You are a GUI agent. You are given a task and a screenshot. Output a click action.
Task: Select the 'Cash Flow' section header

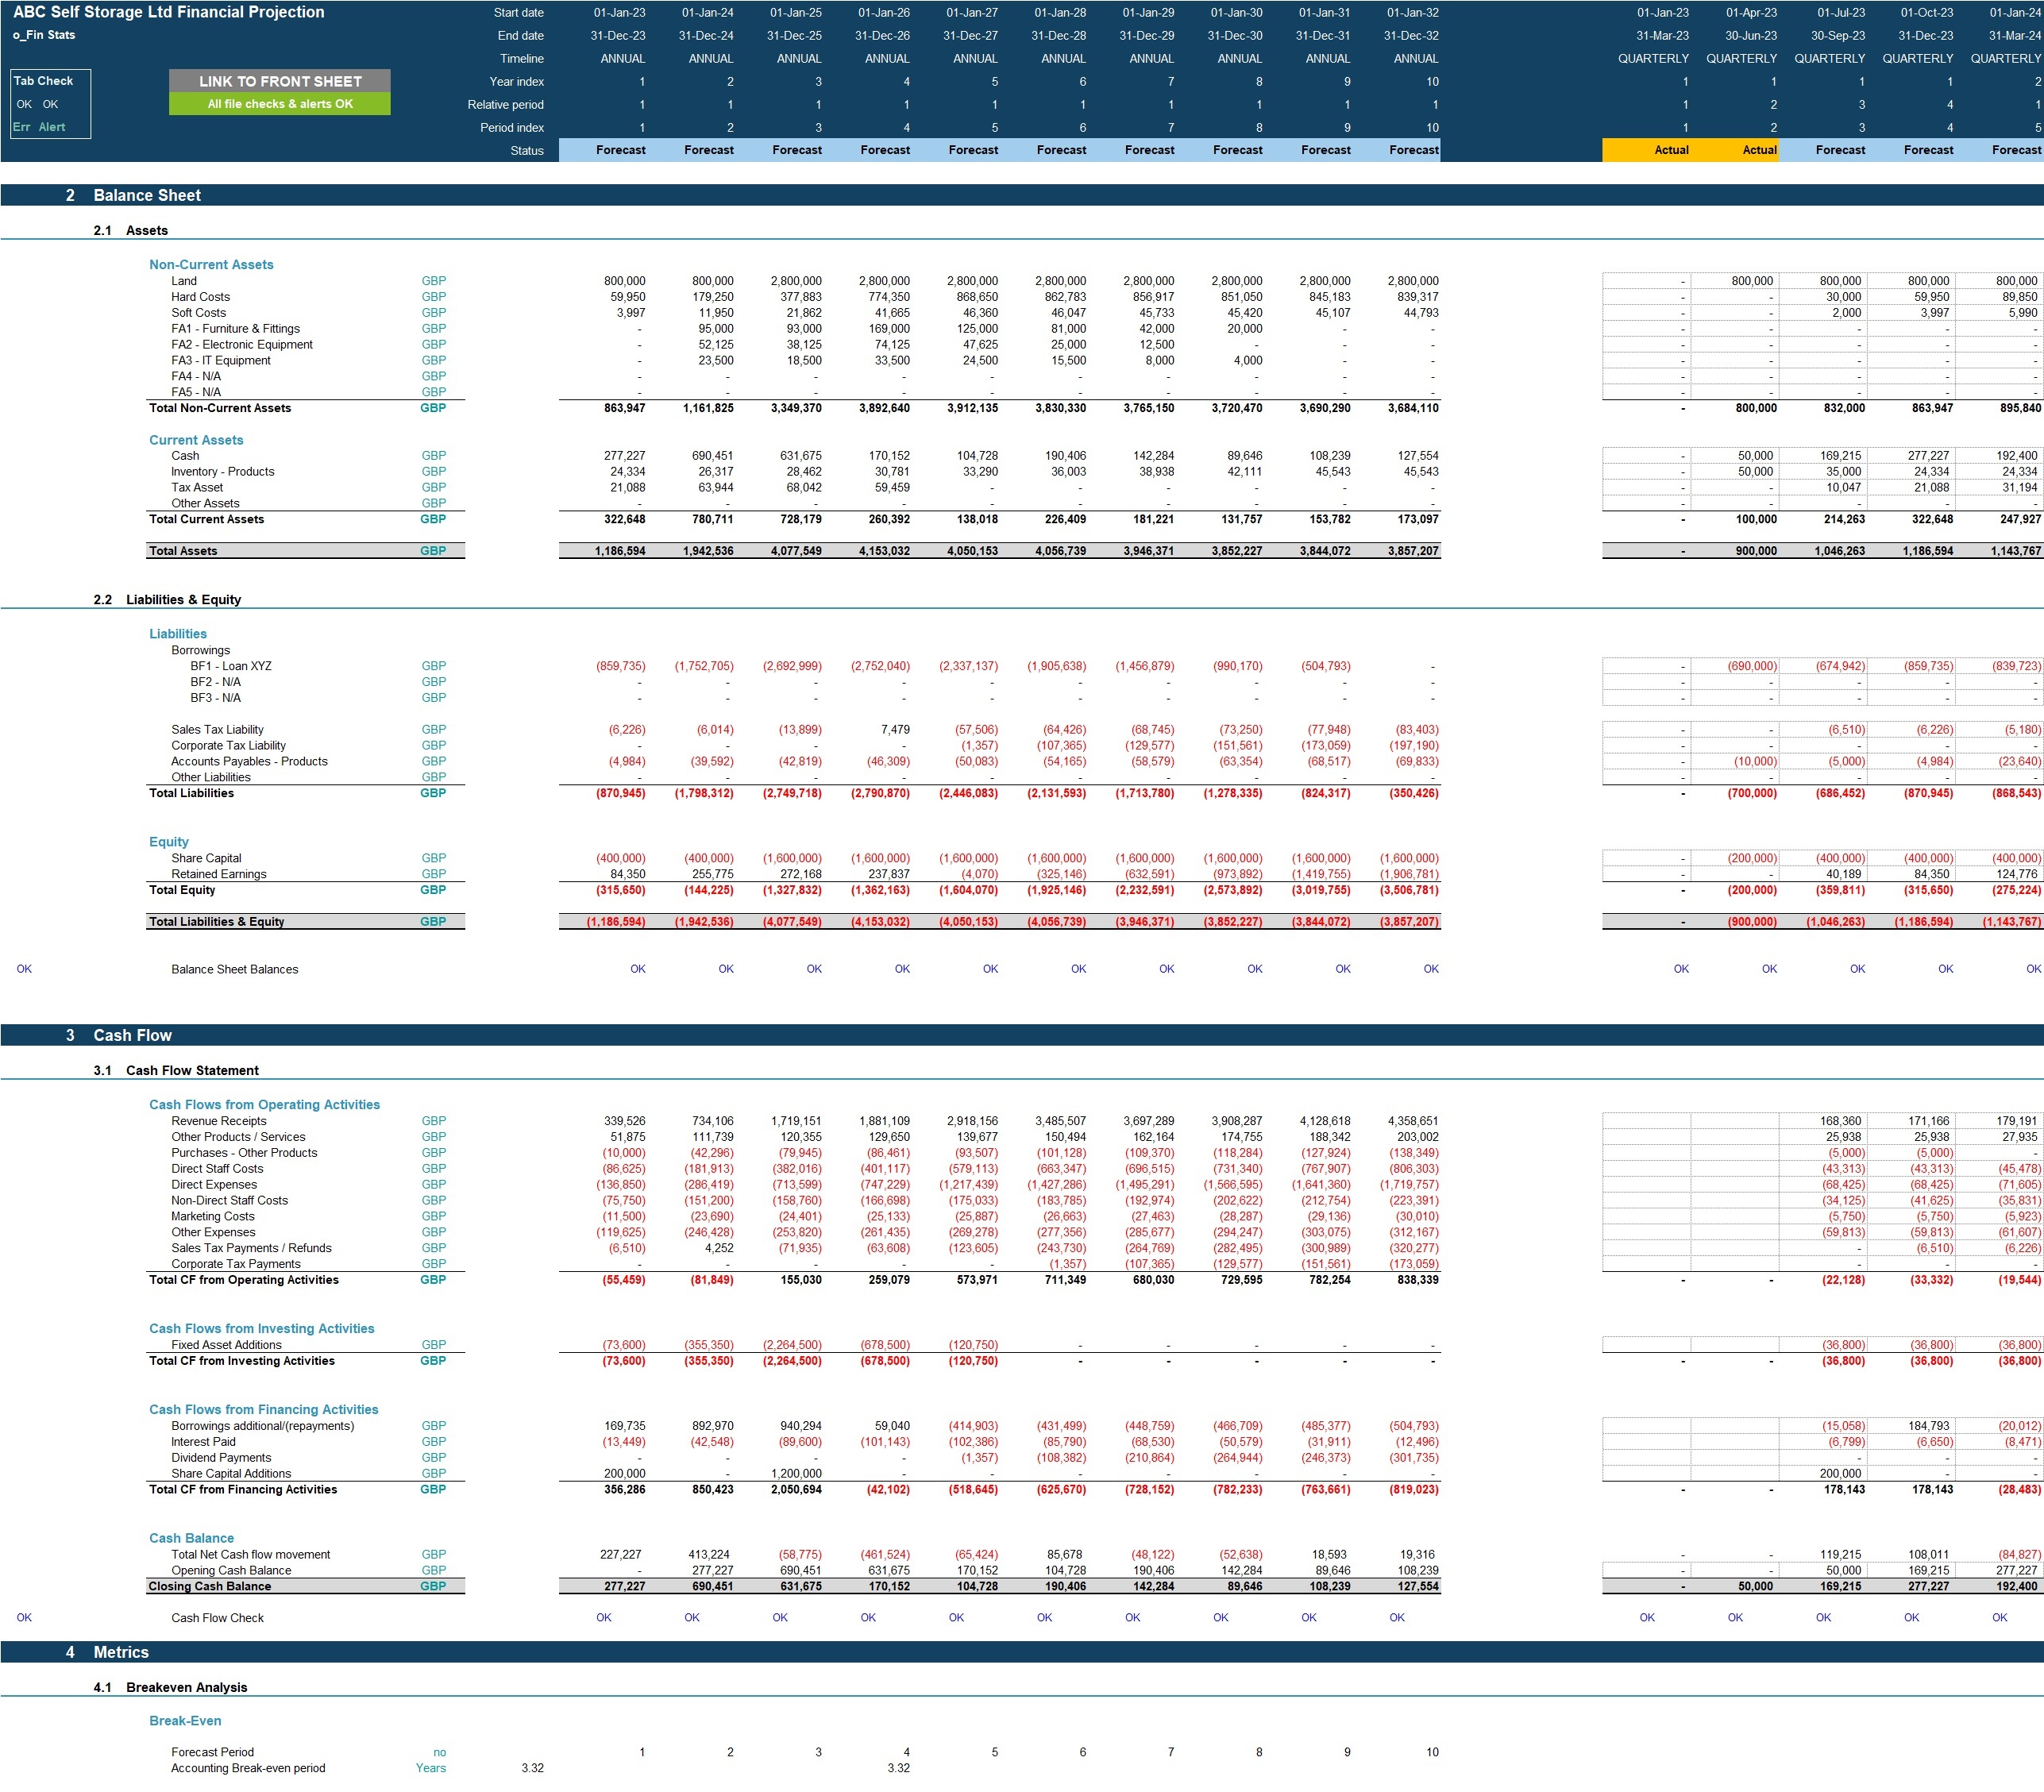[133, 1035]
